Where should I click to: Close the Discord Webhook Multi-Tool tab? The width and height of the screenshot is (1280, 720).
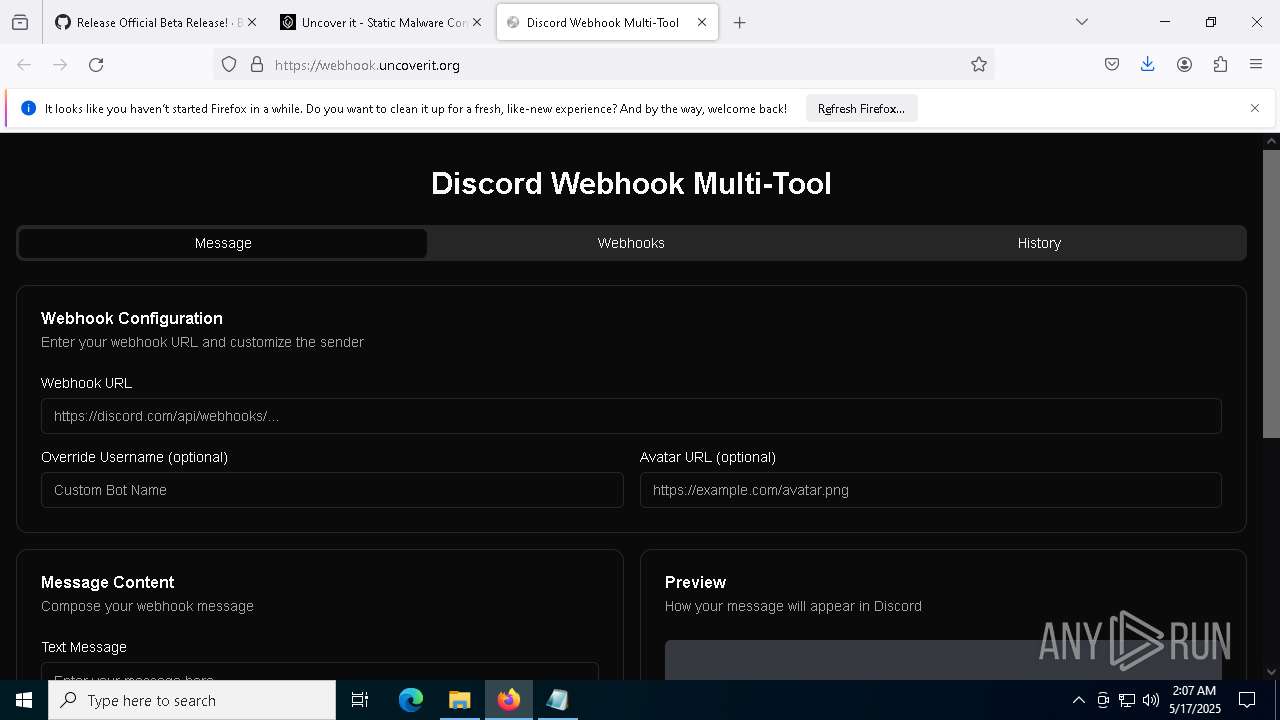click(702, 22)
